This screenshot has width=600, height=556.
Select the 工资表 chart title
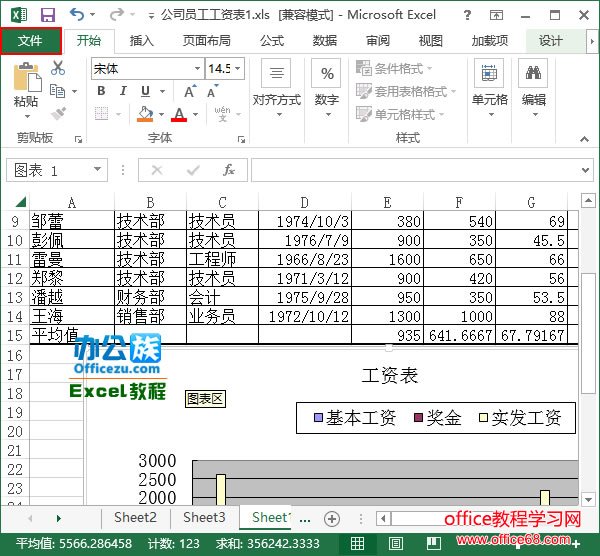point(390,376)
